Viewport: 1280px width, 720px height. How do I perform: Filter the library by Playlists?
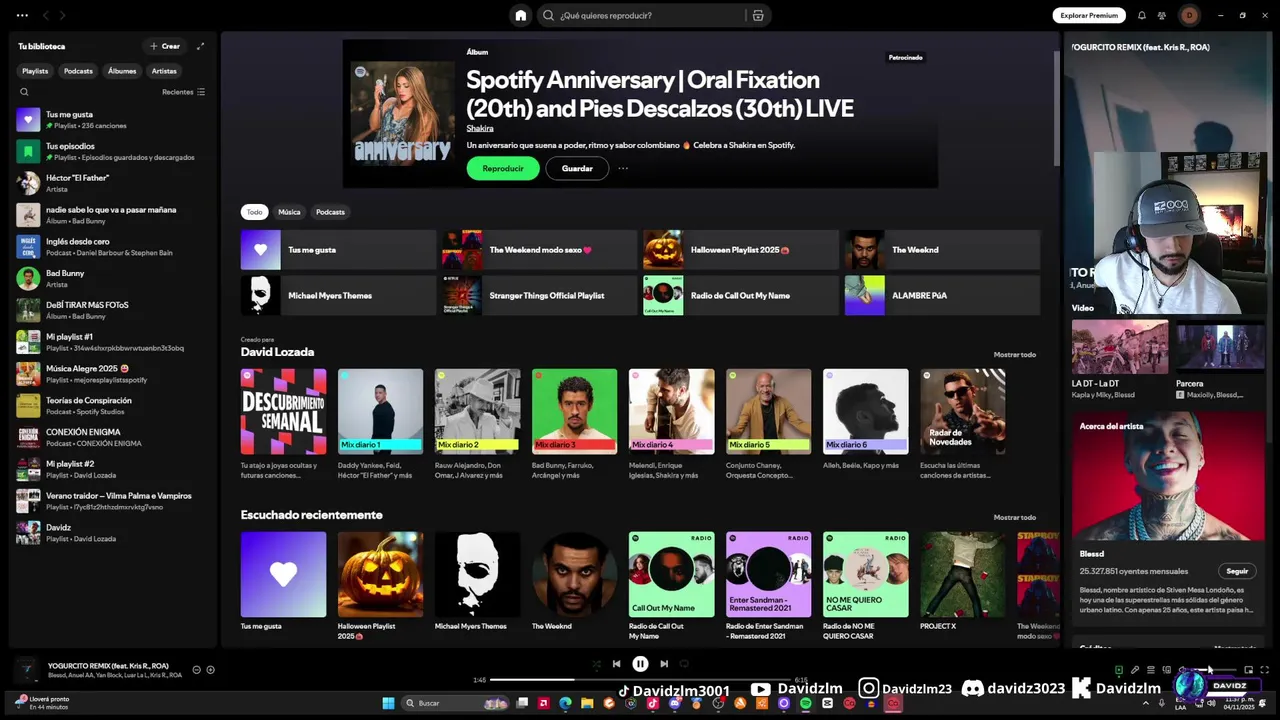click(35, 71)
